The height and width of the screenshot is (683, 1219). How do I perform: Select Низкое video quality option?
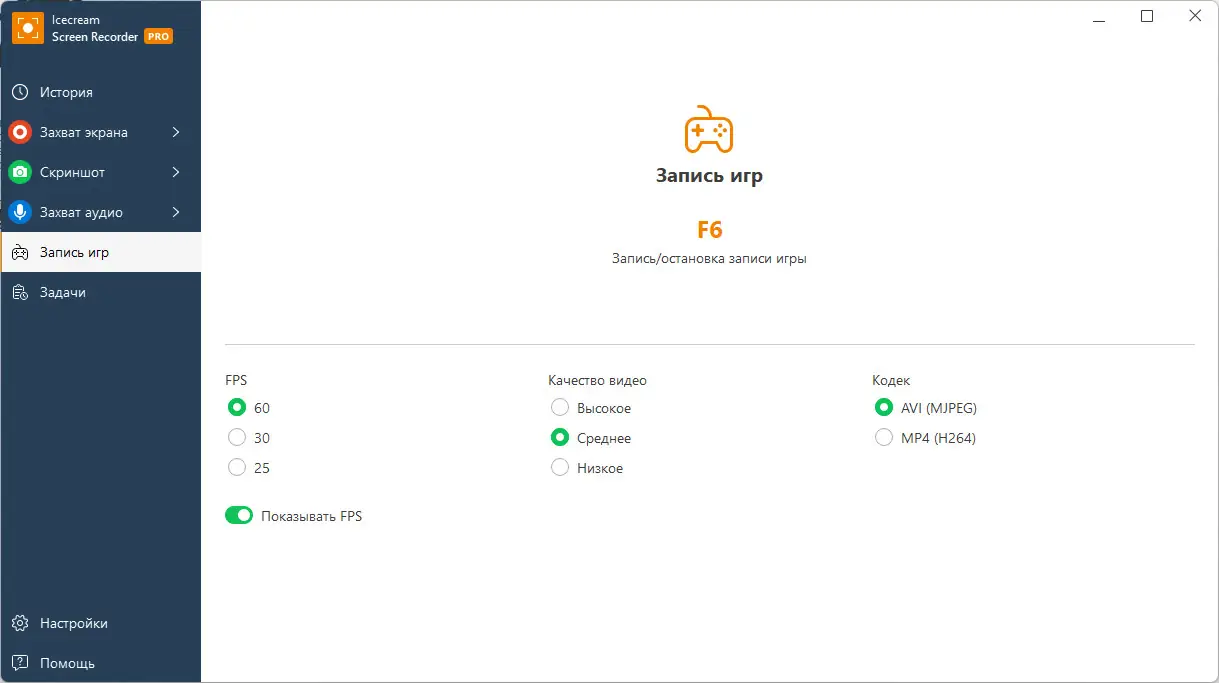pos(560,468)
